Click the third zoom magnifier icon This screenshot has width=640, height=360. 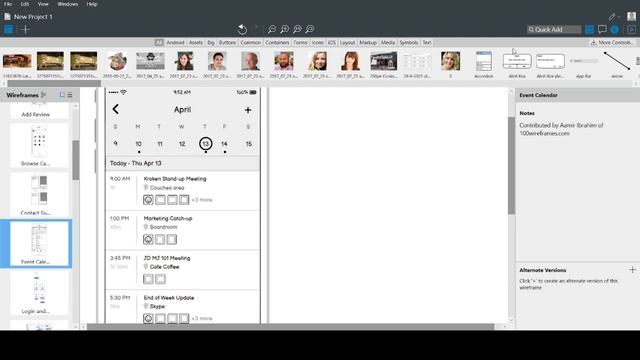point(298,29)
